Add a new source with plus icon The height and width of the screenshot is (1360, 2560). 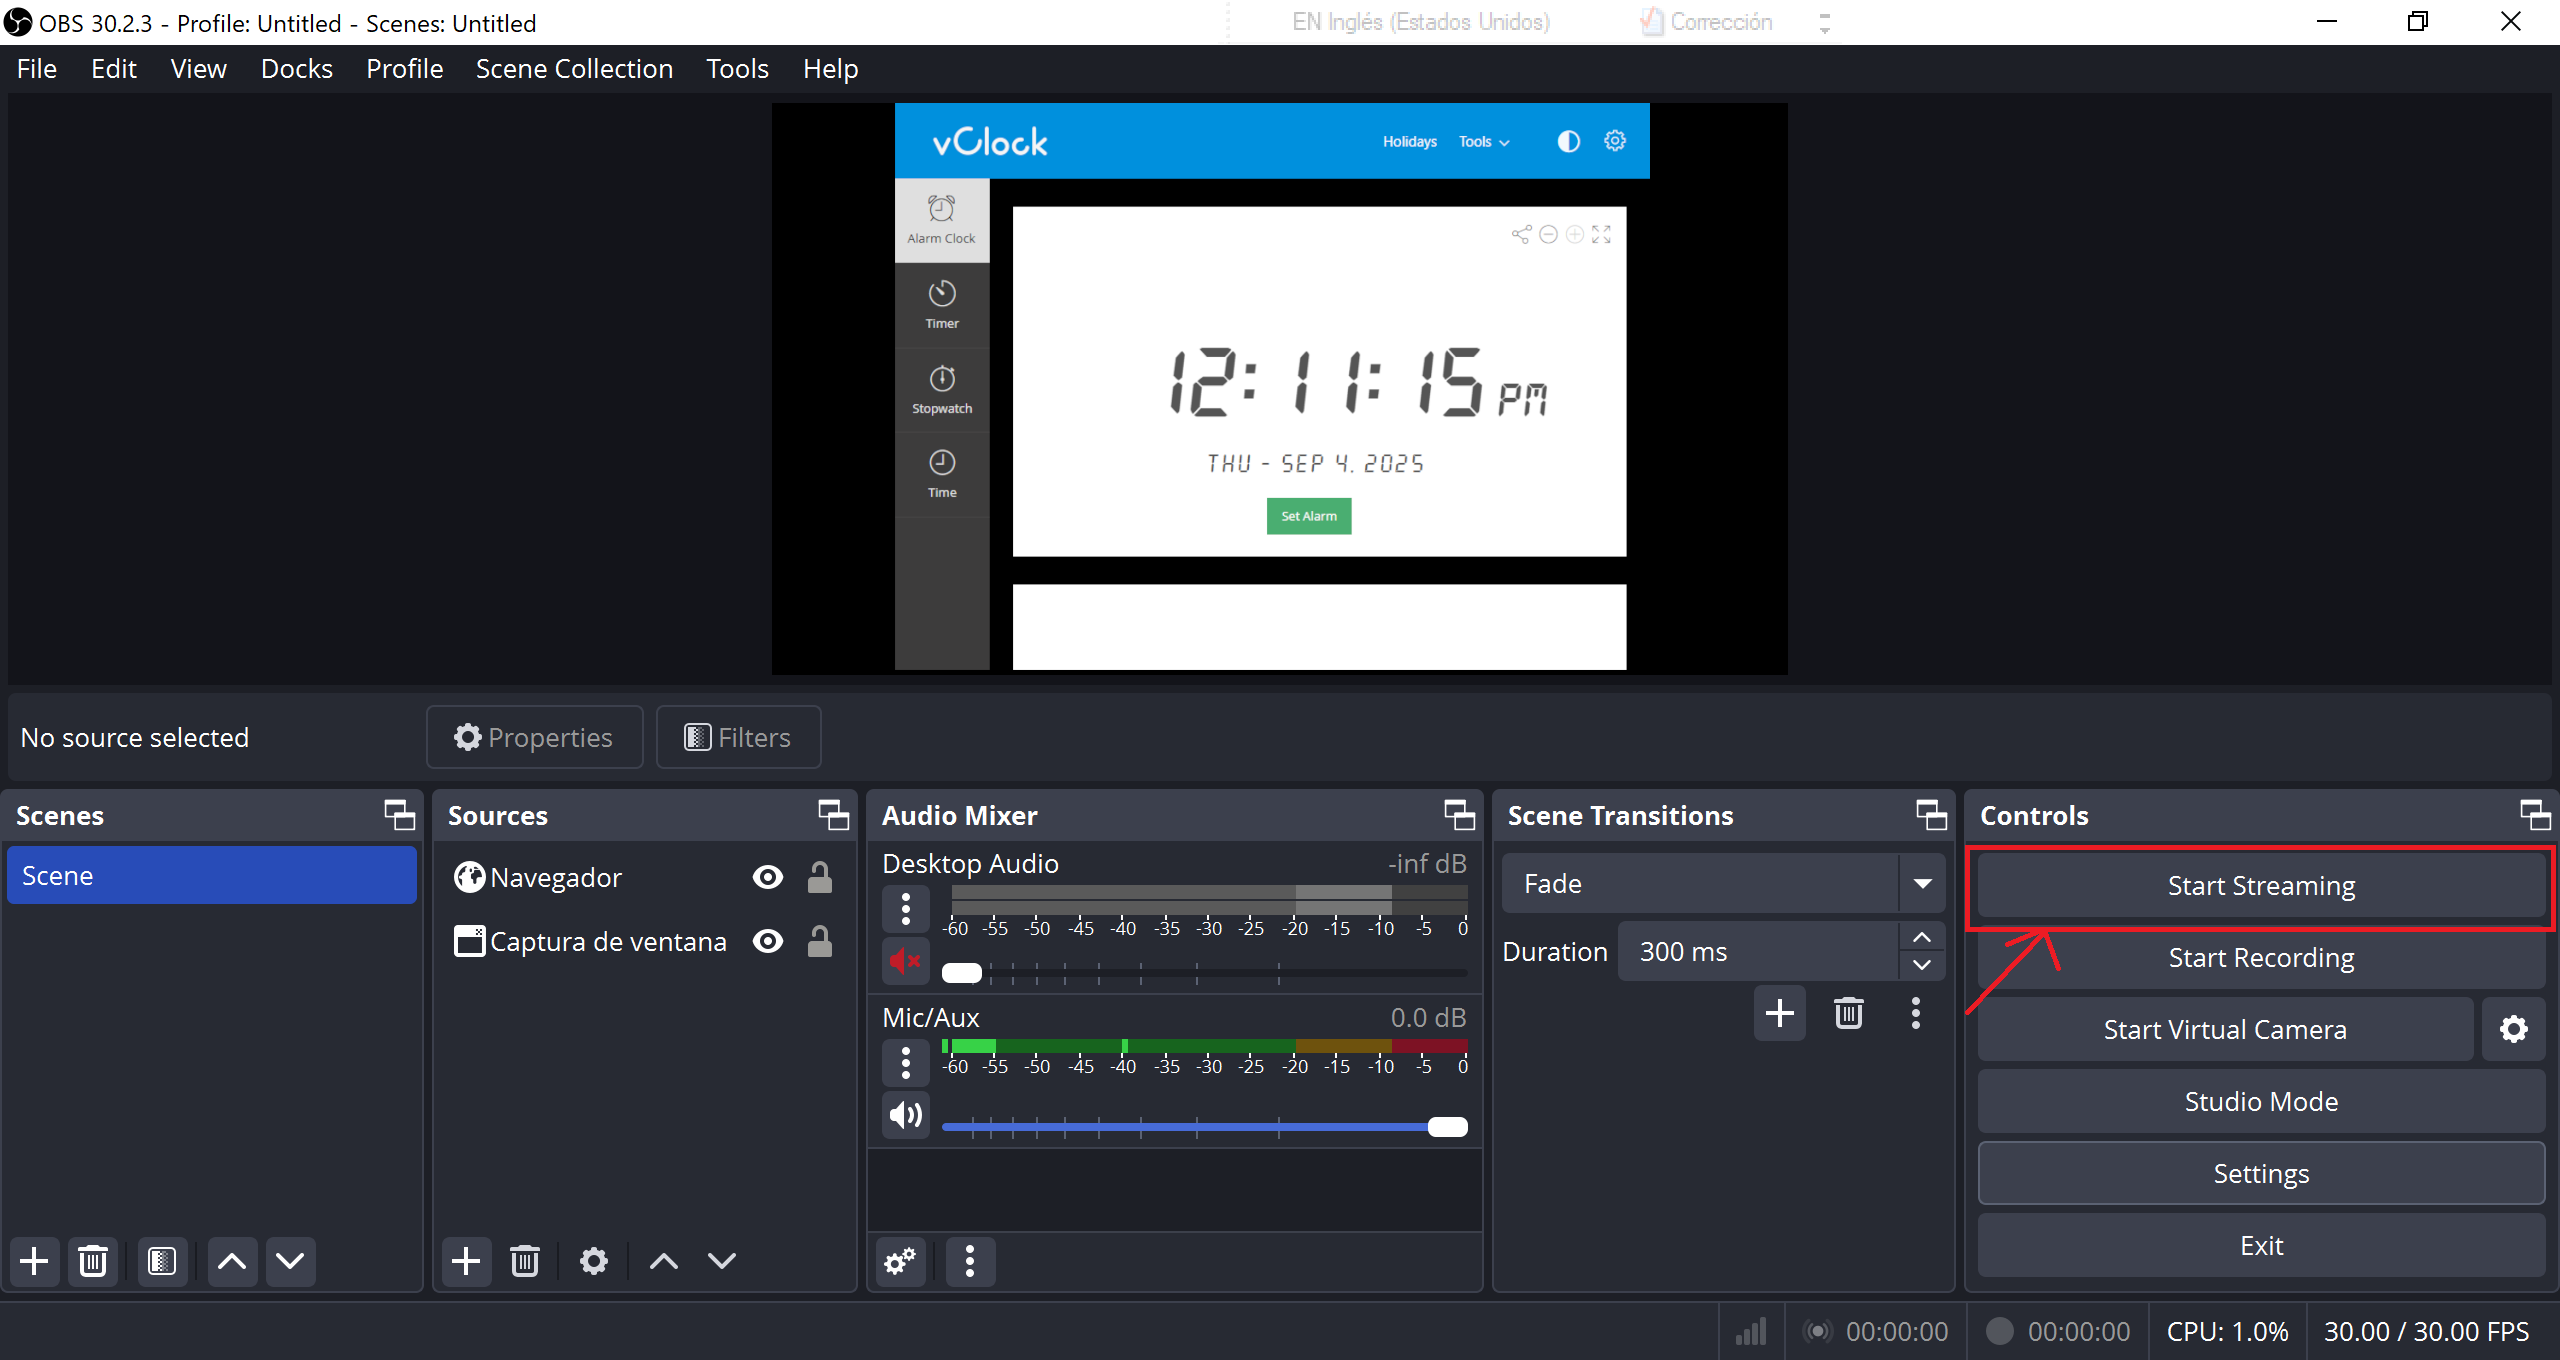[x=466, y=1261]
